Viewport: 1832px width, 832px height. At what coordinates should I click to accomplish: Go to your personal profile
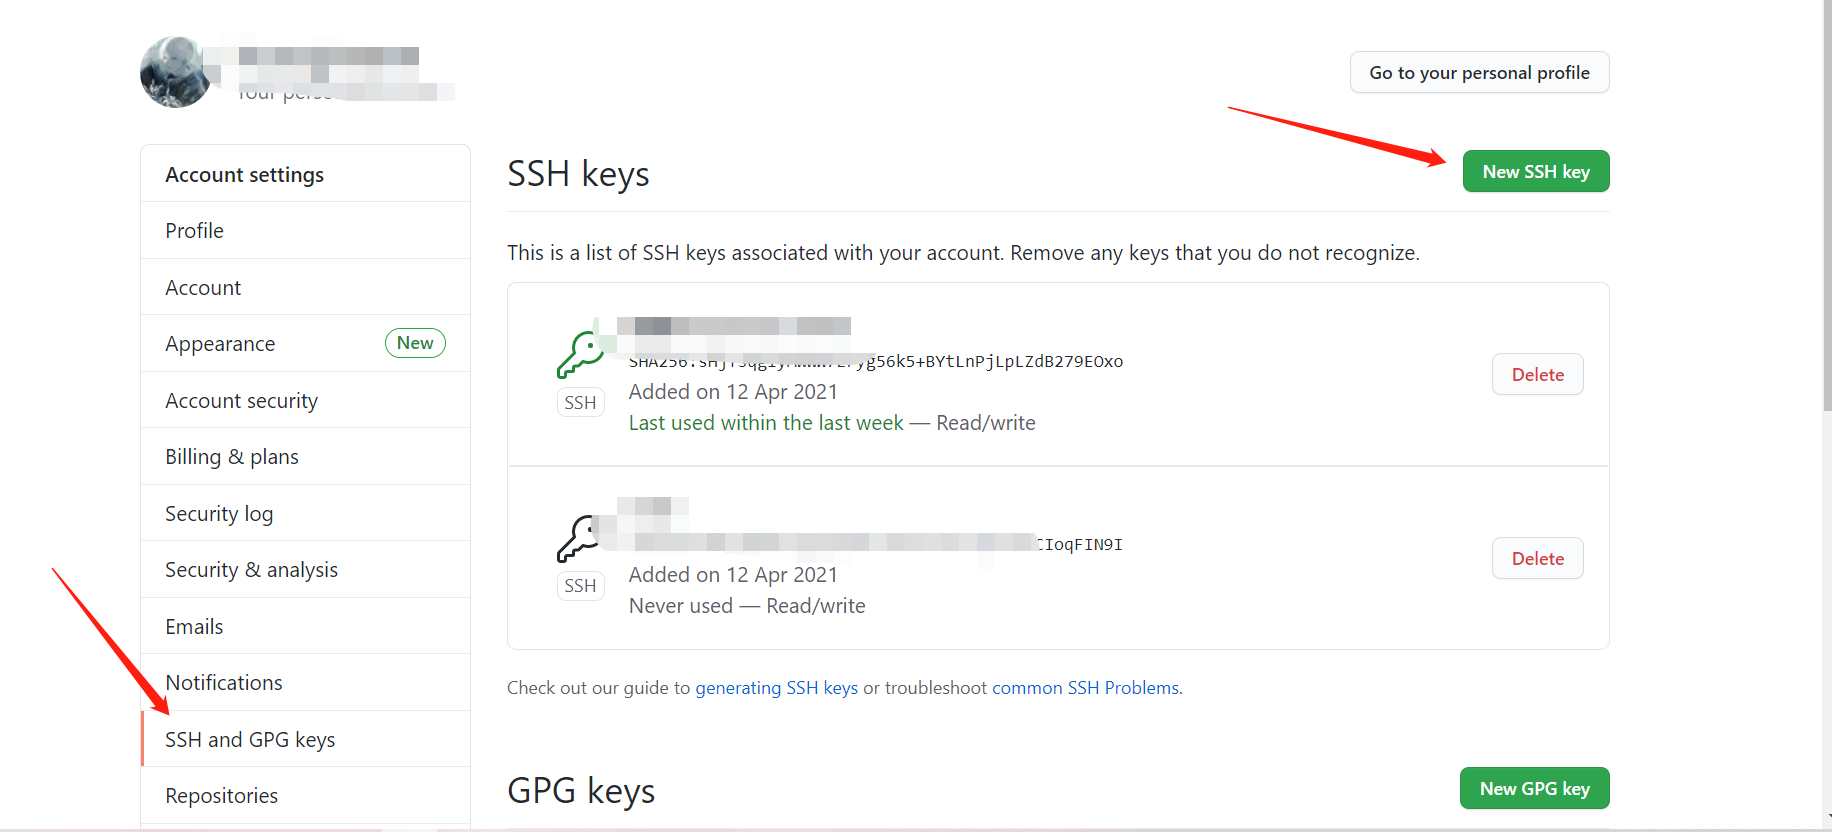coord(1479,72)
